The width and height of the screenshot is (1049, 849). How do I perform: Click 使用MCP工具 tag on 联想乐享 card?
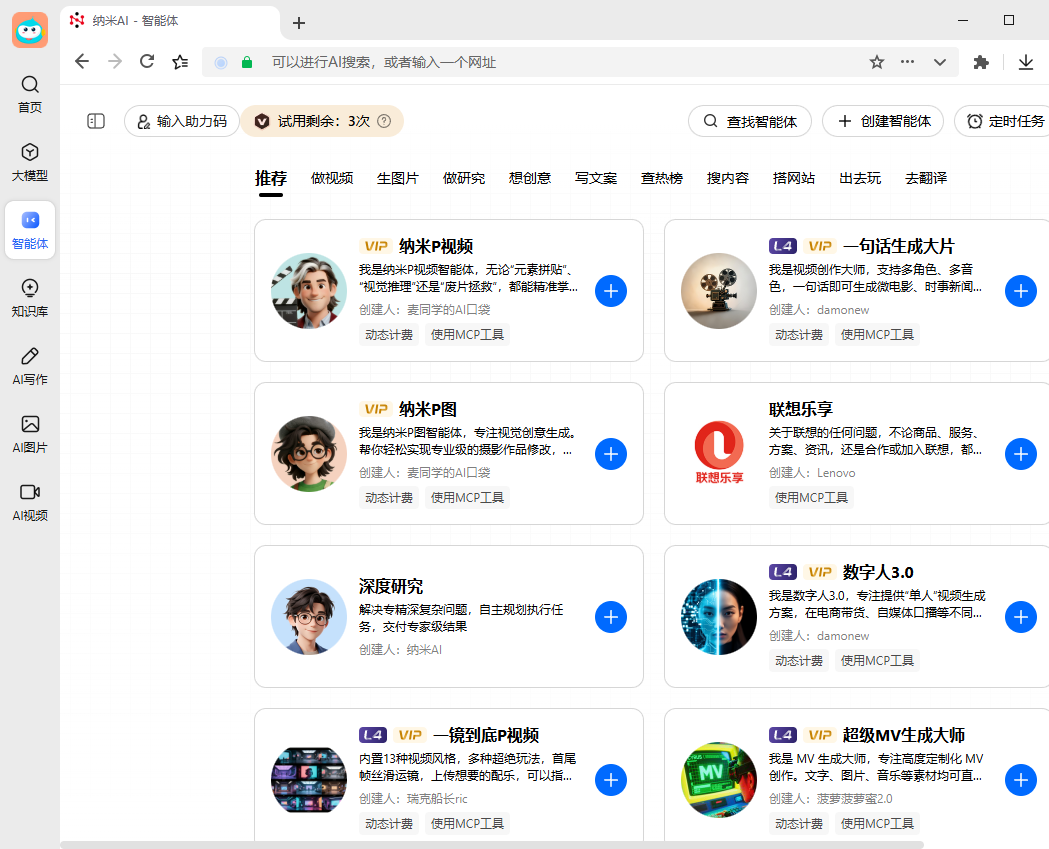tap(811, 498)
